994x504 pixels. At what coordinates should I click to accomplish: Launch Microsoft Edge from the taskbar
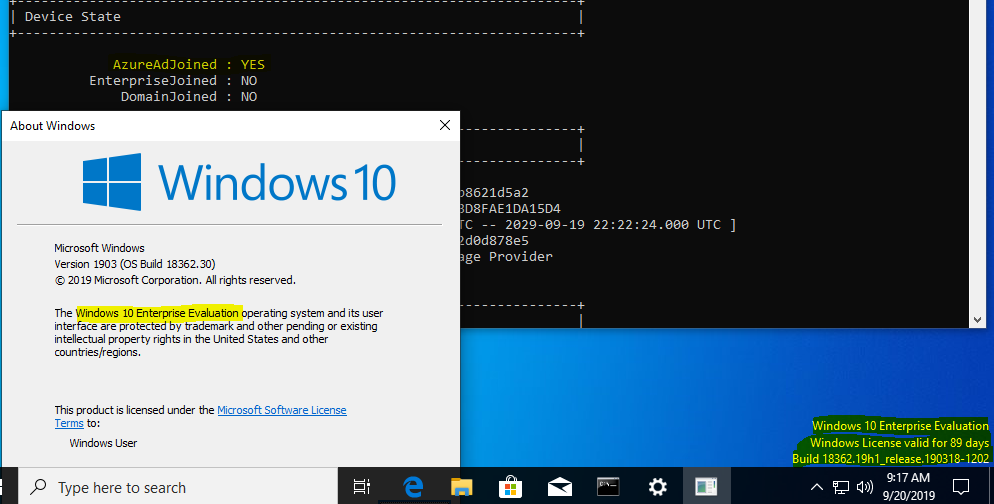point(413,487)
